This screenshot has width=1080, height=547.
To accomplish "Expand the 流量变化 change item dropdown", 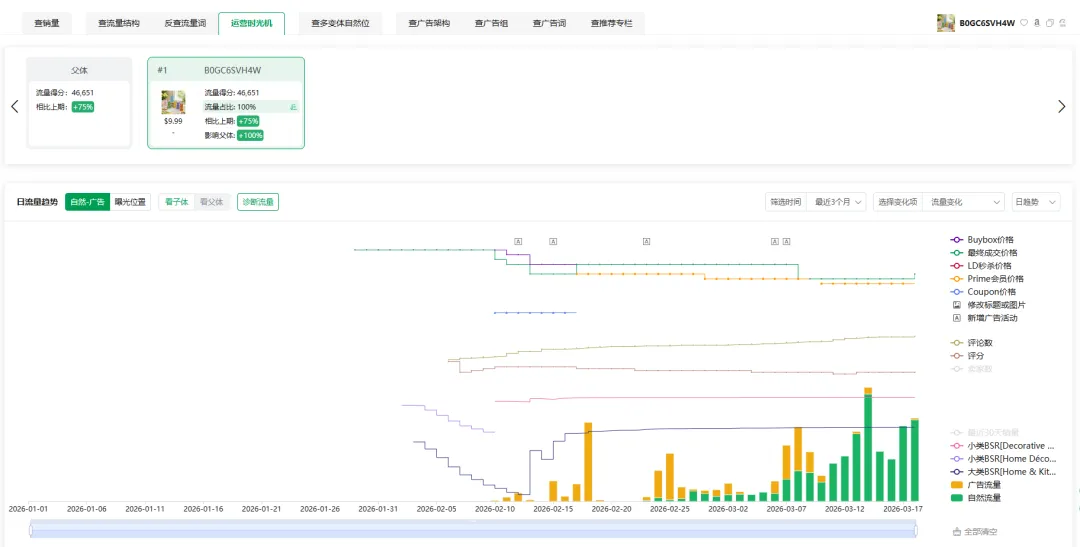I will 963,202.
